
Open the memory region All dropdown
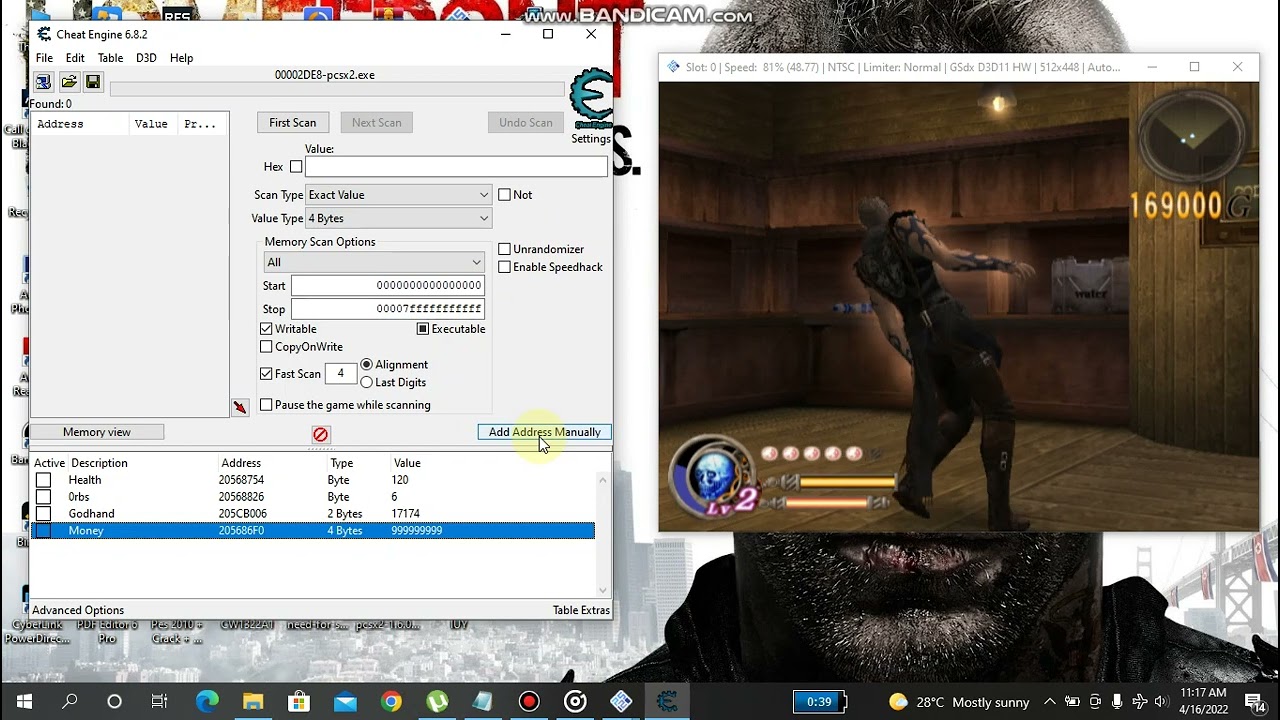pos(374,262)
